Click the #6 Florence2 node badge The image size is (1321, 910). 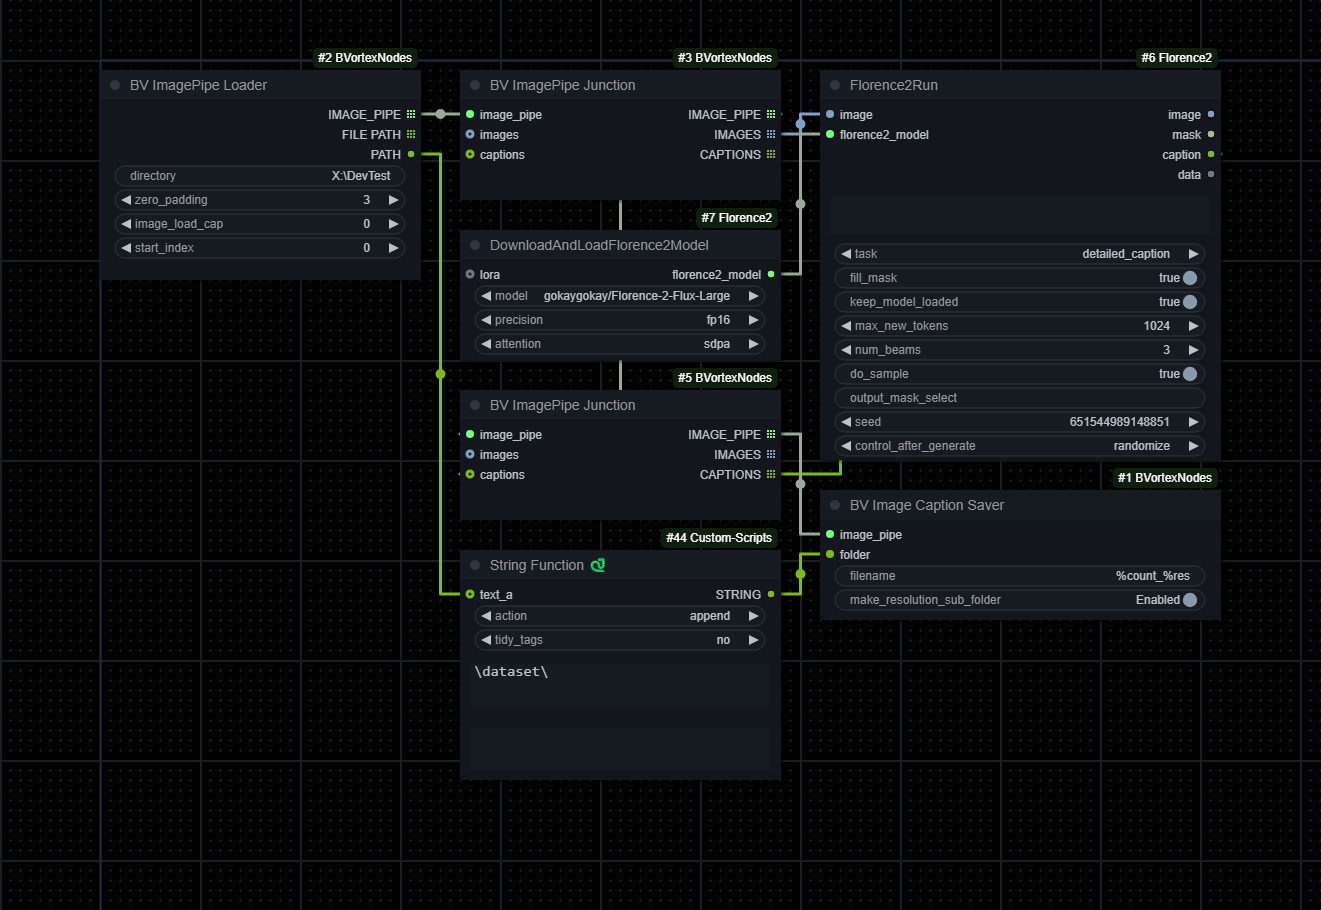click(x=1176, y=58)
